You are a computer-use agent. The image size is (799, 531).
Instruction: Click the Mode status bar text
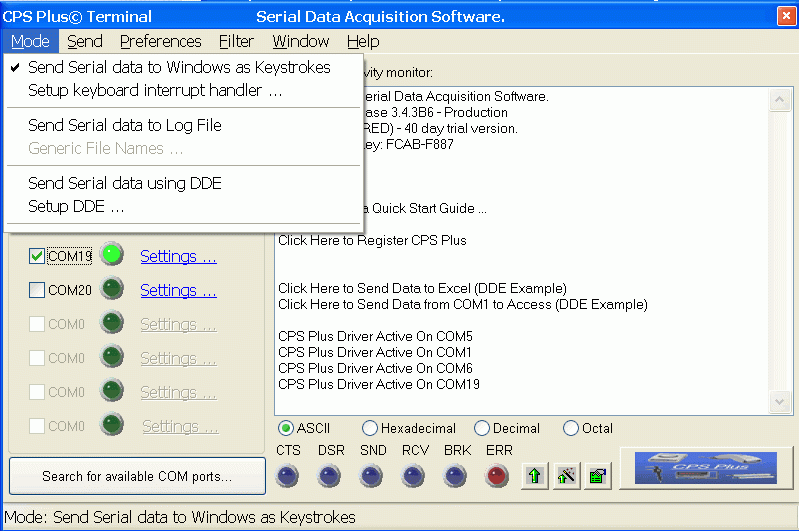tap(179, 517)
